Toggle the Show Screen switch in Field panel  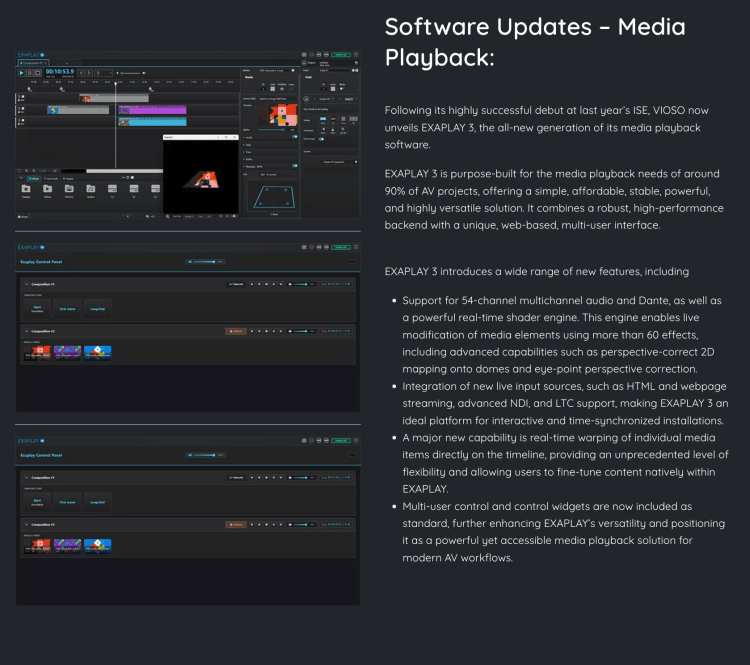(322, 139)
